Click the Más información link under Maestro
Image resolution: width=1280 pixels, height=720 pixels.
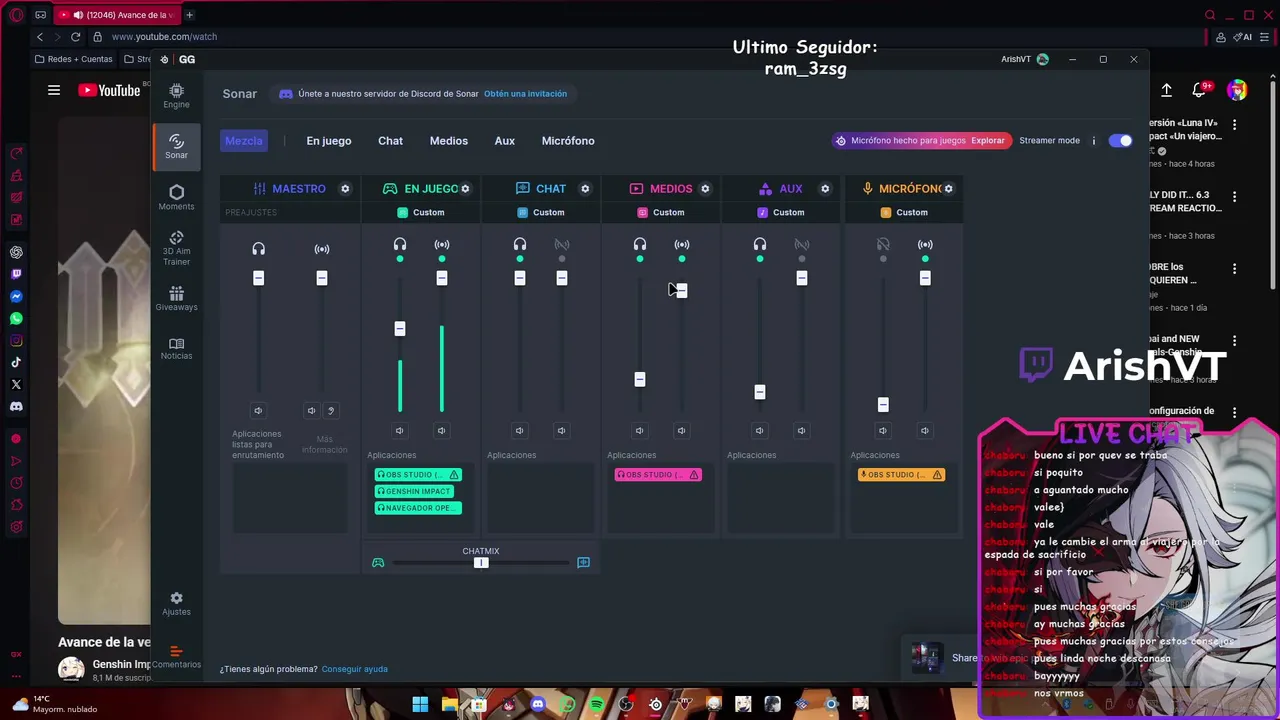point(325,444)
